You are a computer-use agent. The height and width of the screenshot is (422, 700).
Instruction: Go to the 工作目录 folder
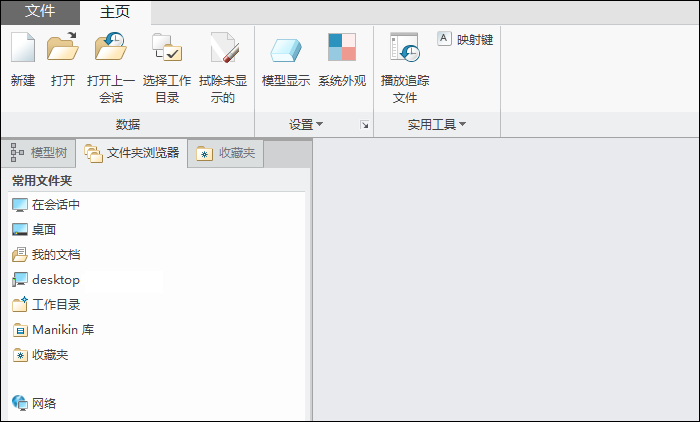[46, 305]
